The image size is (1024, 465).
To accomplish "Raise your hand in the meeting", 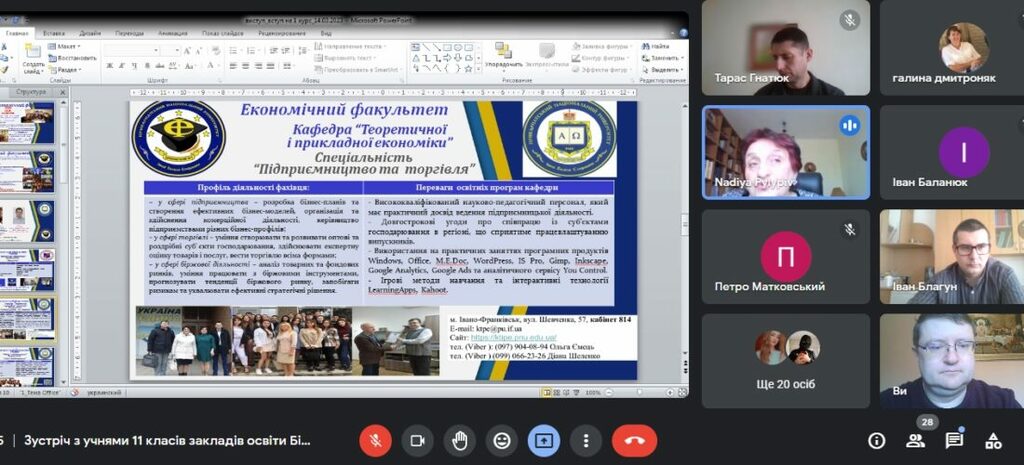I will [460, 440].
